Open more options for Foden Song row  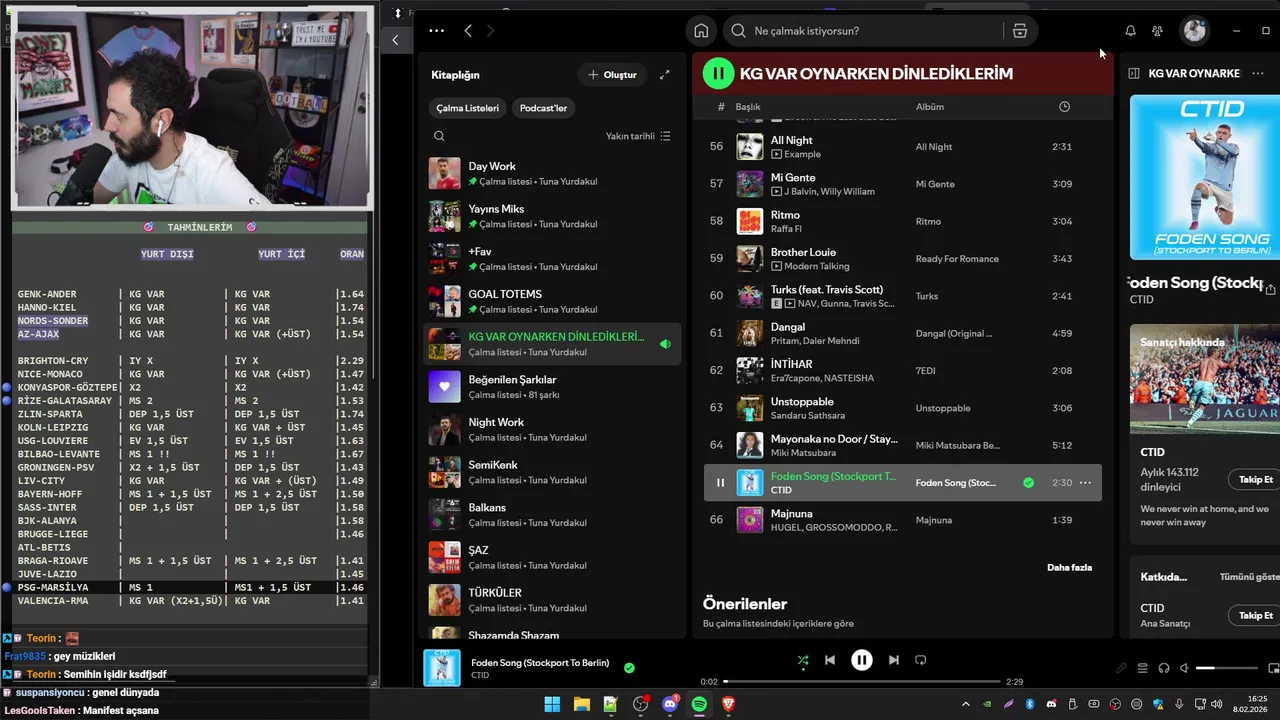click(x=1085, y=483)
